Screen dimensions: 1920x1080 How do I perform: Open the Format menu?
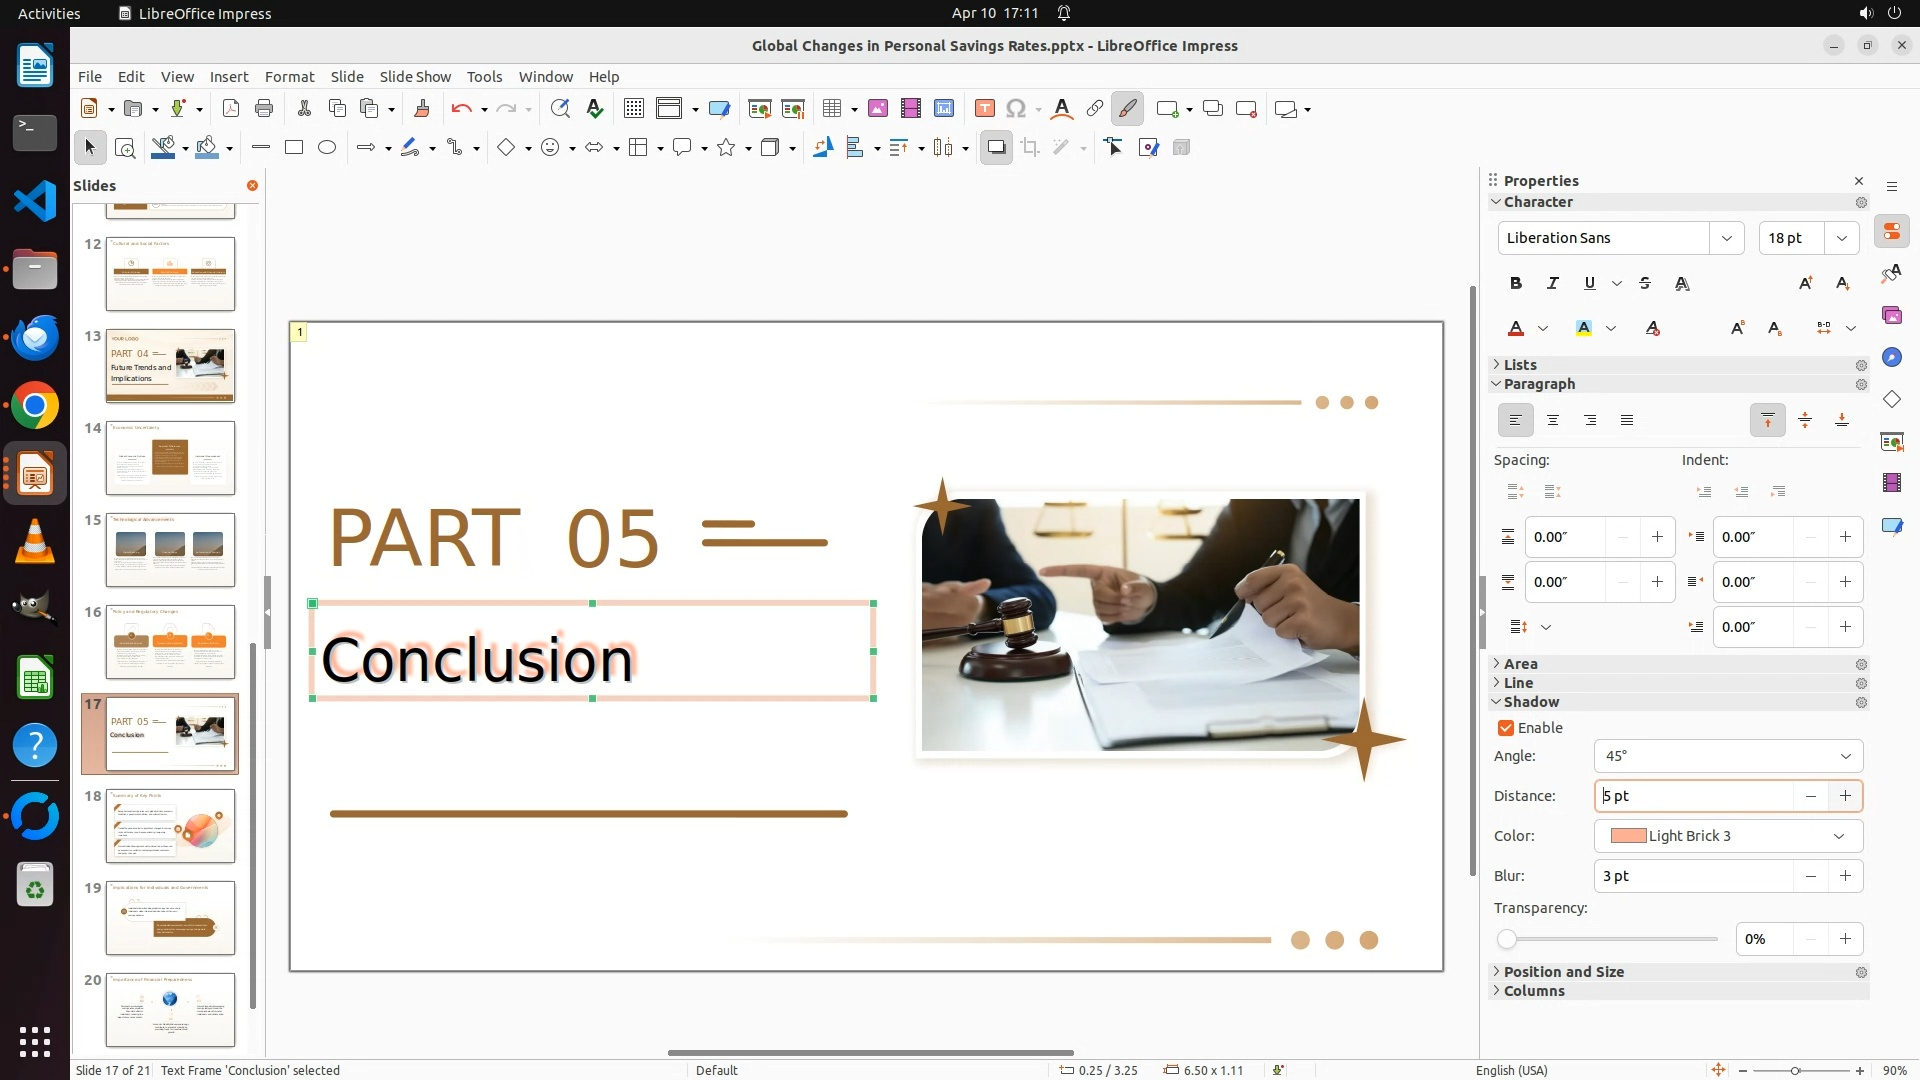(x=289, y=77)
